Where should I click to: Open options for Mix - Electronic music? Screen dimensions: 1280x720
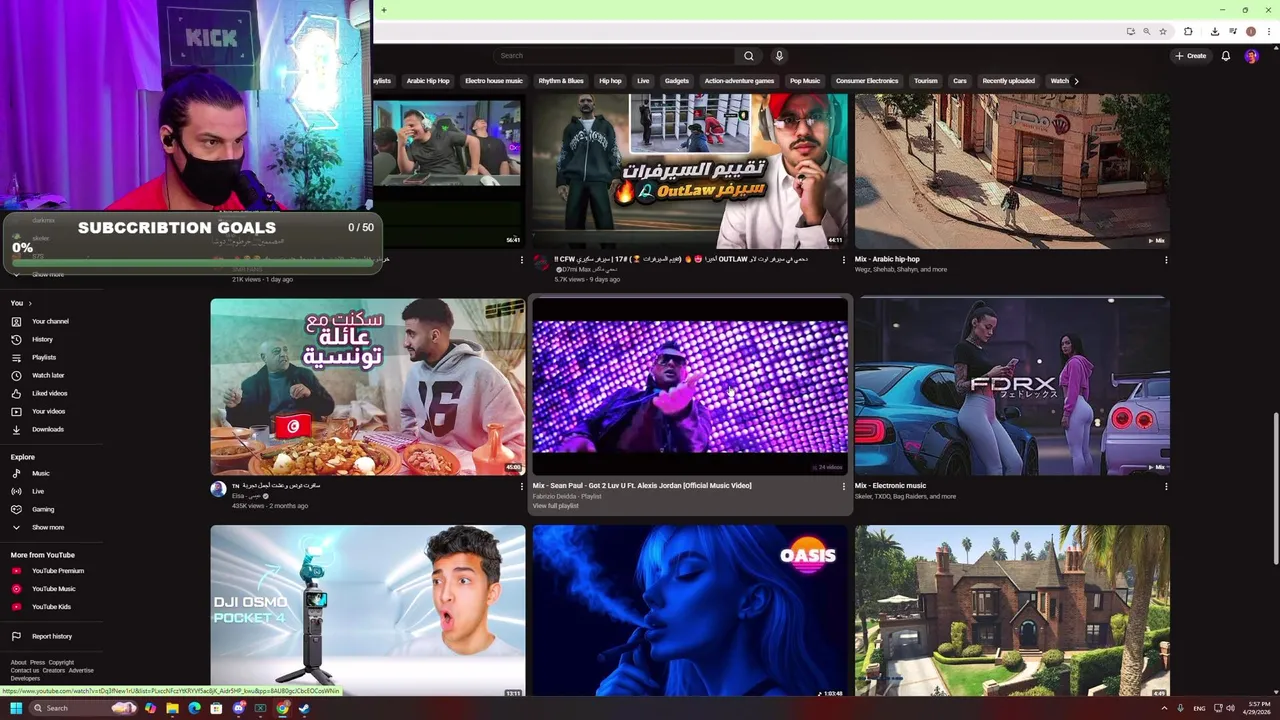point(1165,487)
